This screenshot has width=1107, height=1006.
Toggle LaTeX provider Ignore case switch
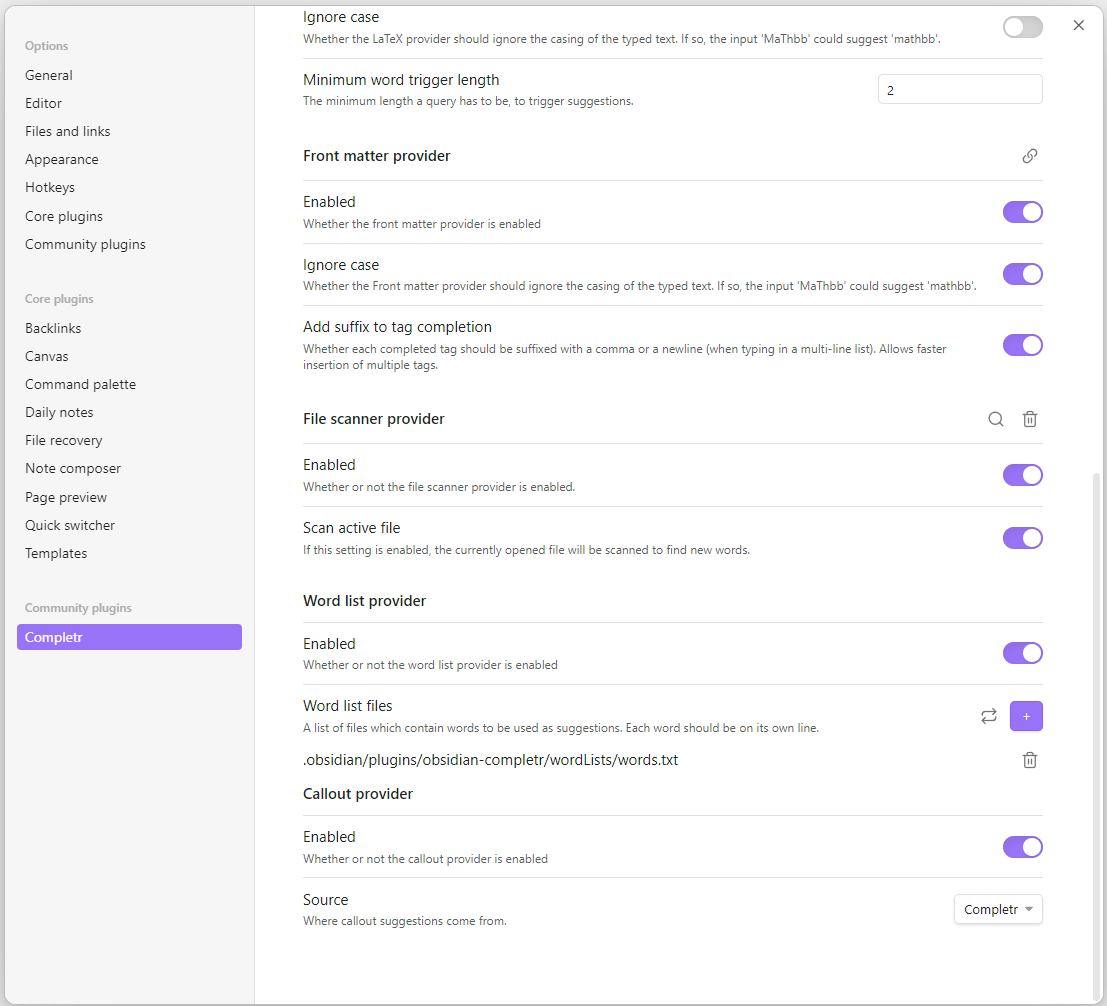point(1022,28)
